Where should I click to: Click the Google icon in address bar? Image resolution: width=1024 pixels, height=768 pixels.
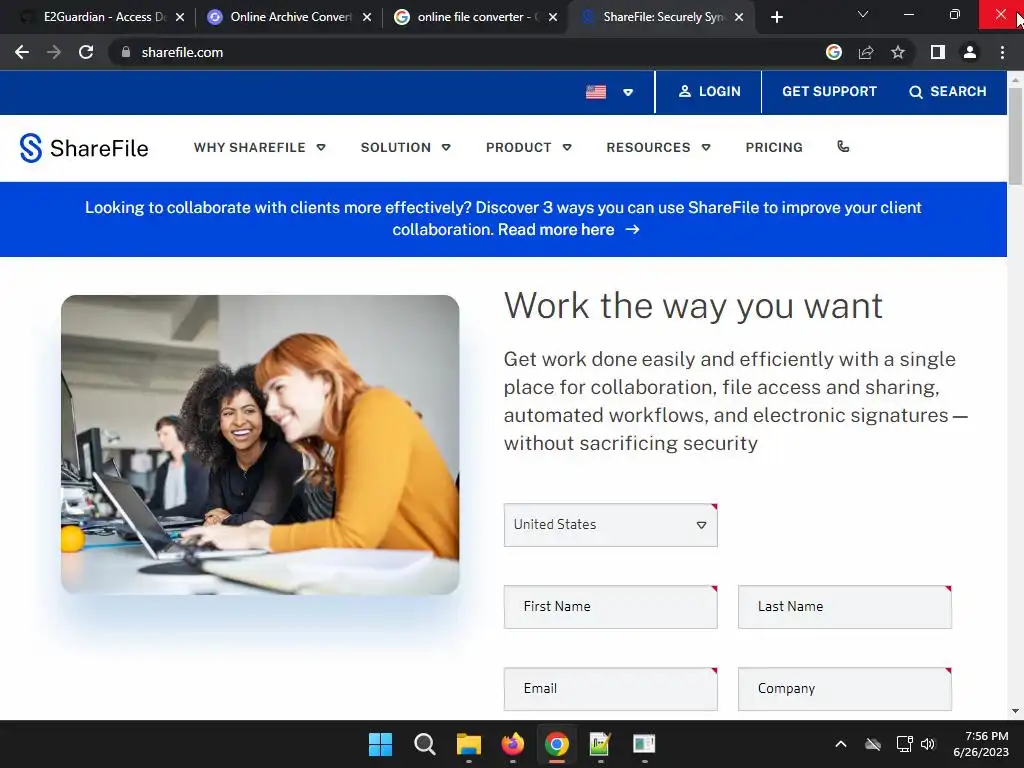834,52
